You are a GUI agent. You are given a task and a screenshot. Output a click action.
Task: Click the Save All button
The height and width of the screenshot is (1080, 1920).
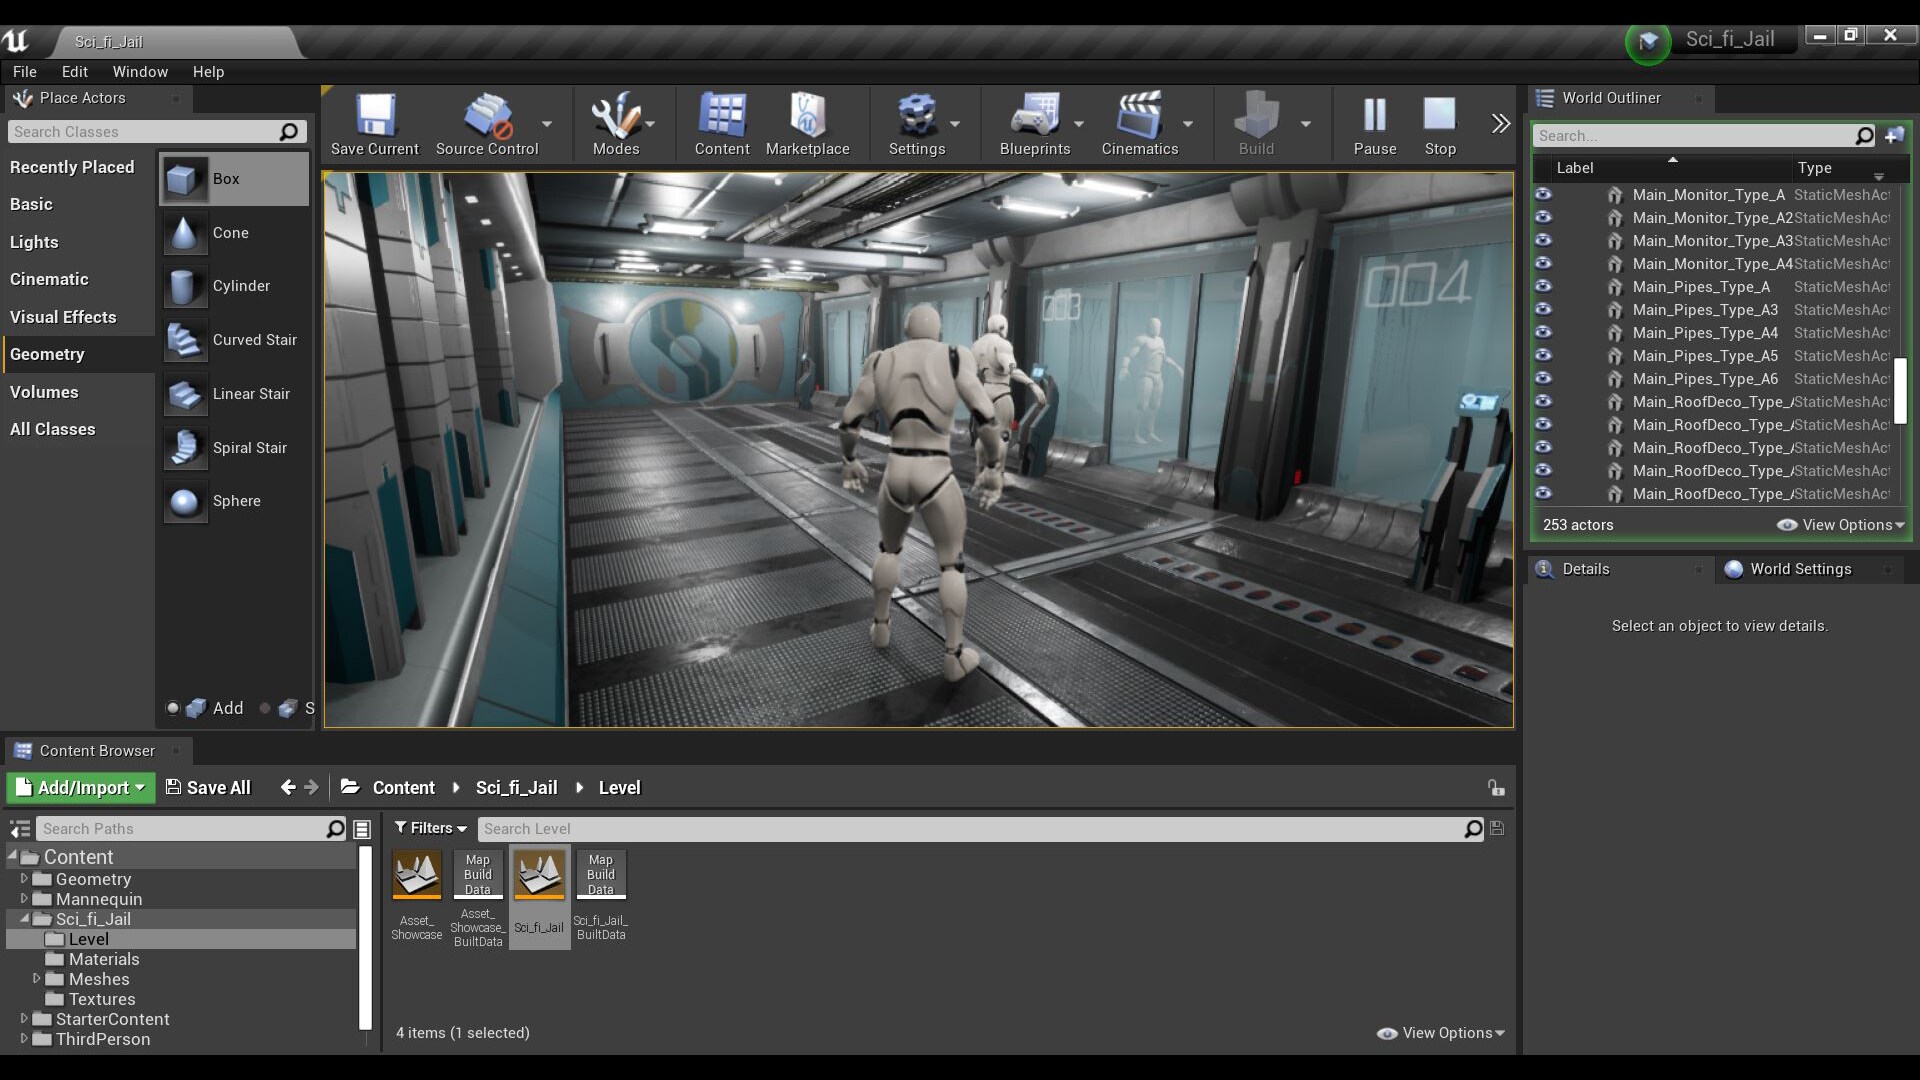[x=208, y=787]
